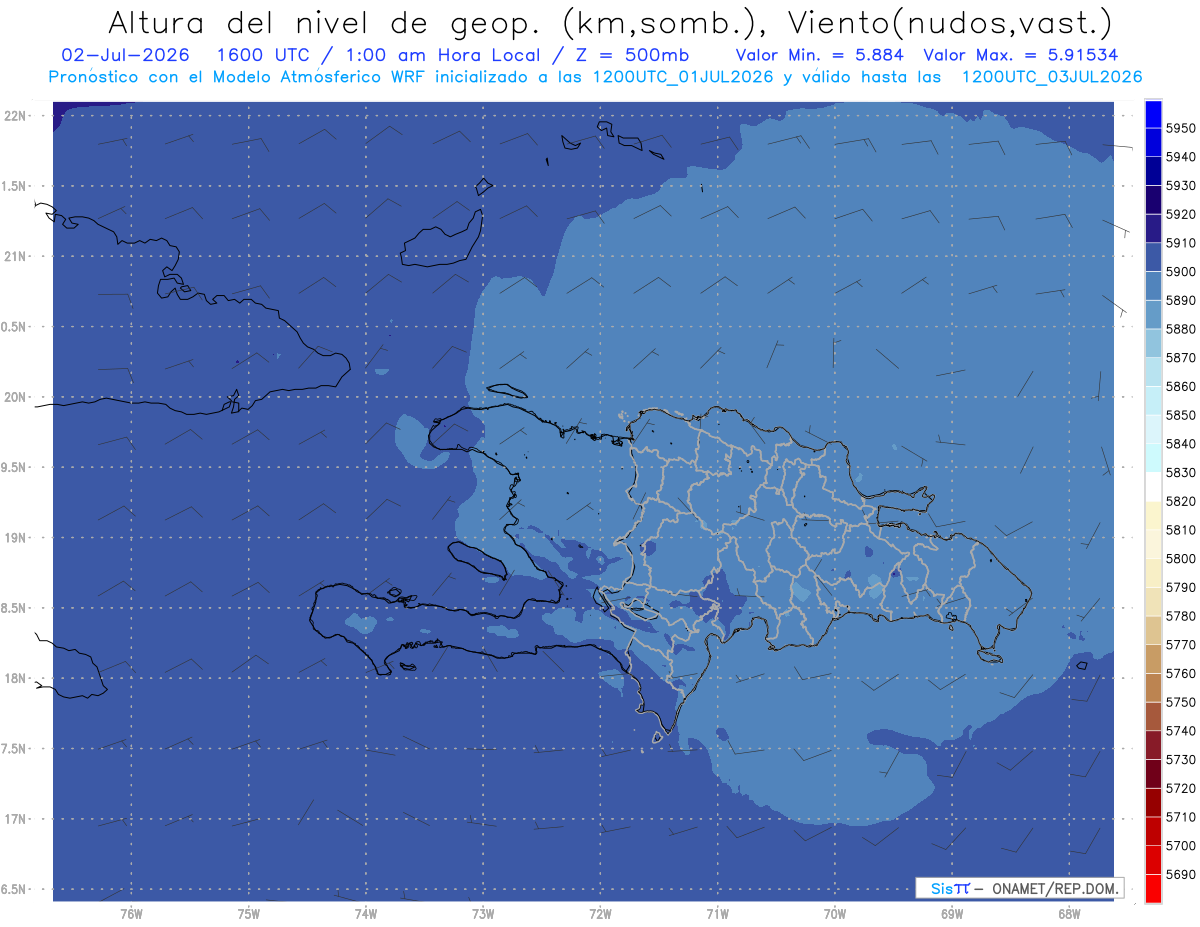Click the '5800' colorbar value
Viewport: 1200px width, 927px height.
1181,559
